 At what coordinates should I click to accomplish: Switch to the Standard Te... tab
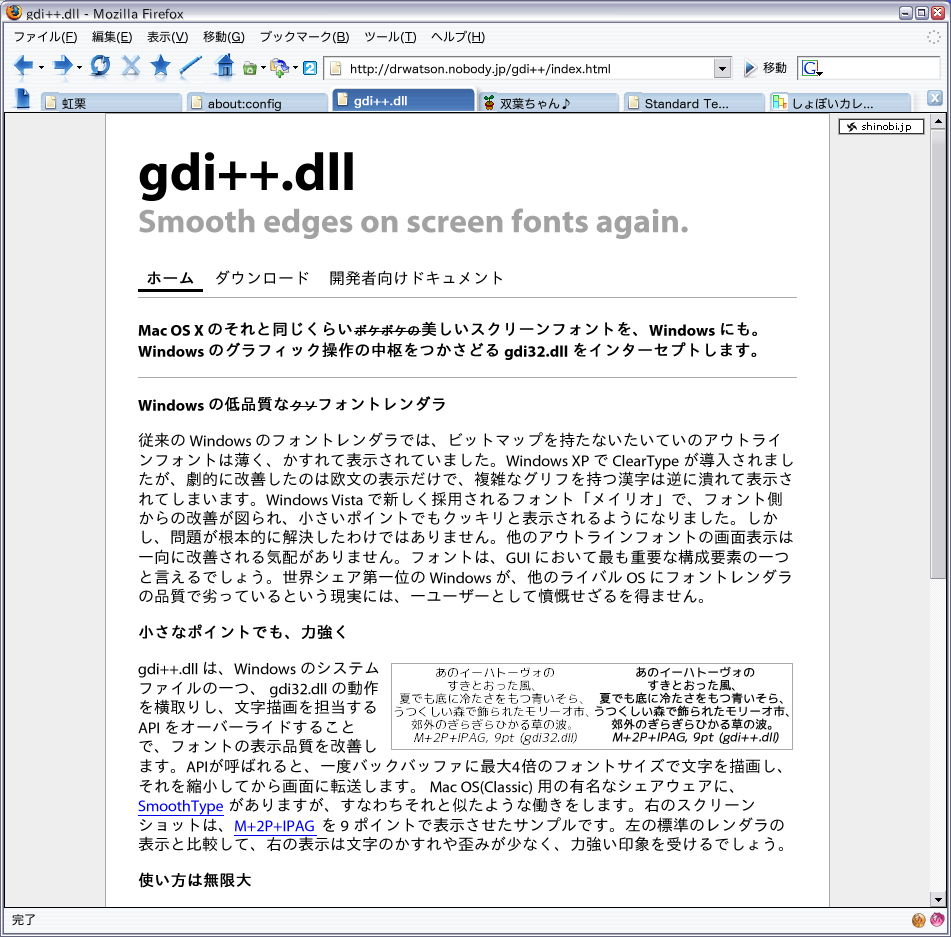[694, 103]
